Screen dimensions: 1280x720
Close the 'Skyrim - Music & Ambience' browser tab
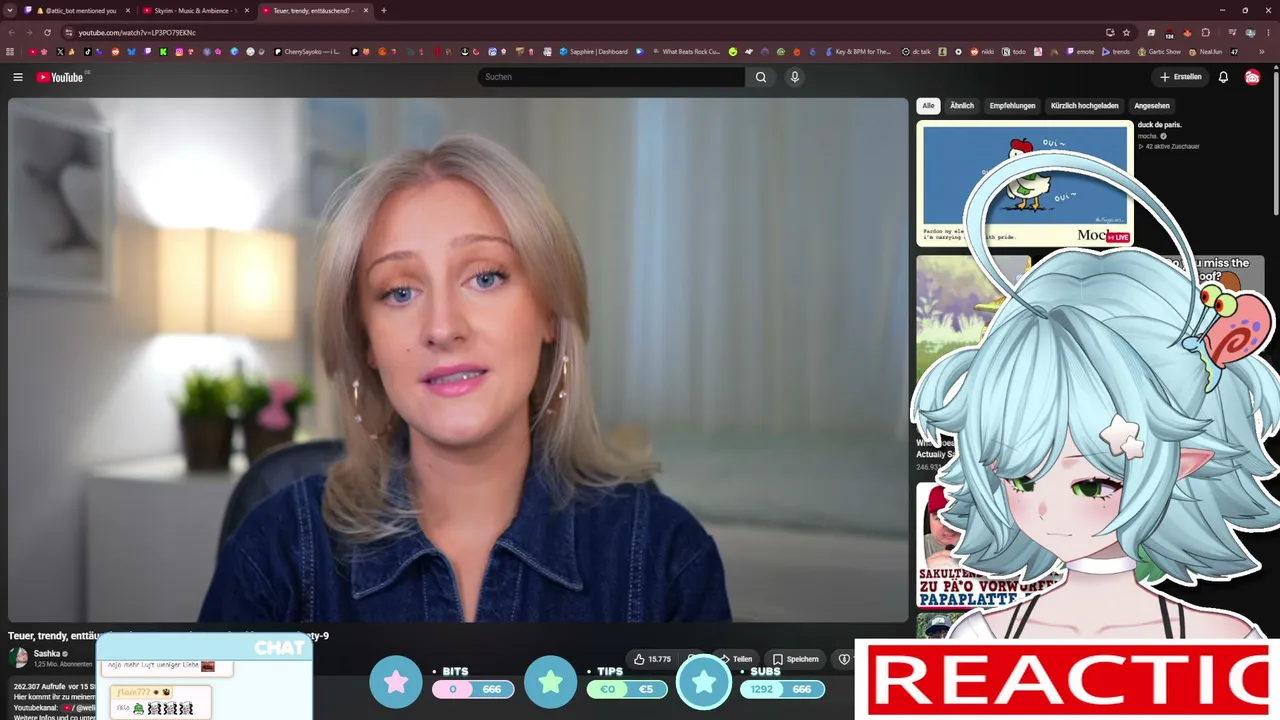click(248, 10)
